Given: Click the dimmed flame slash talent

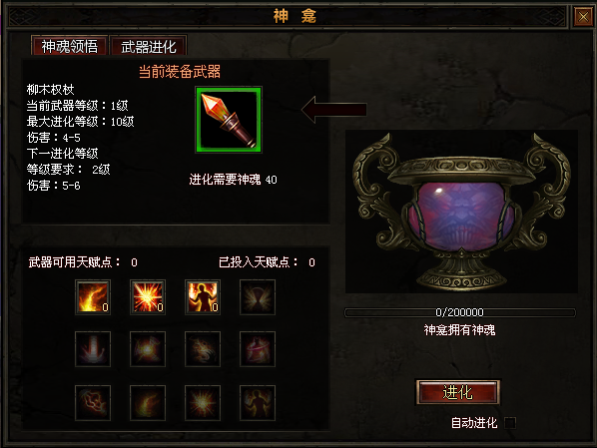Looking at the screenshot, I should point(148,403).
